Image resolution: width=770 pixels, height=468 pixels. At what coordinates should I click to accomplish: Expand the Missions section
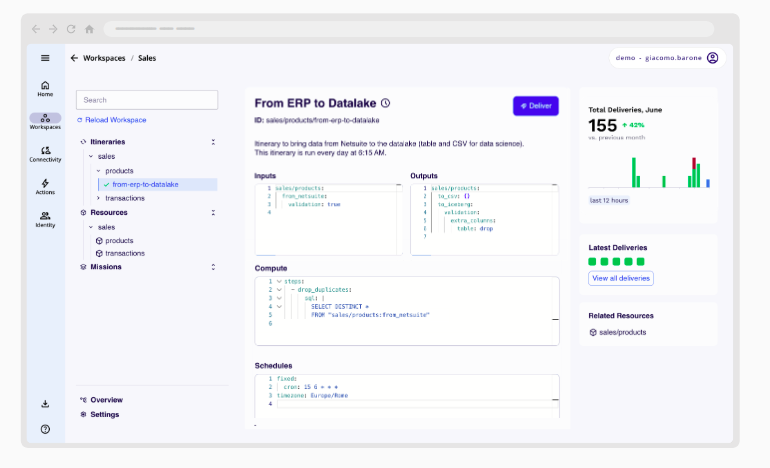(x=213, y=267)
